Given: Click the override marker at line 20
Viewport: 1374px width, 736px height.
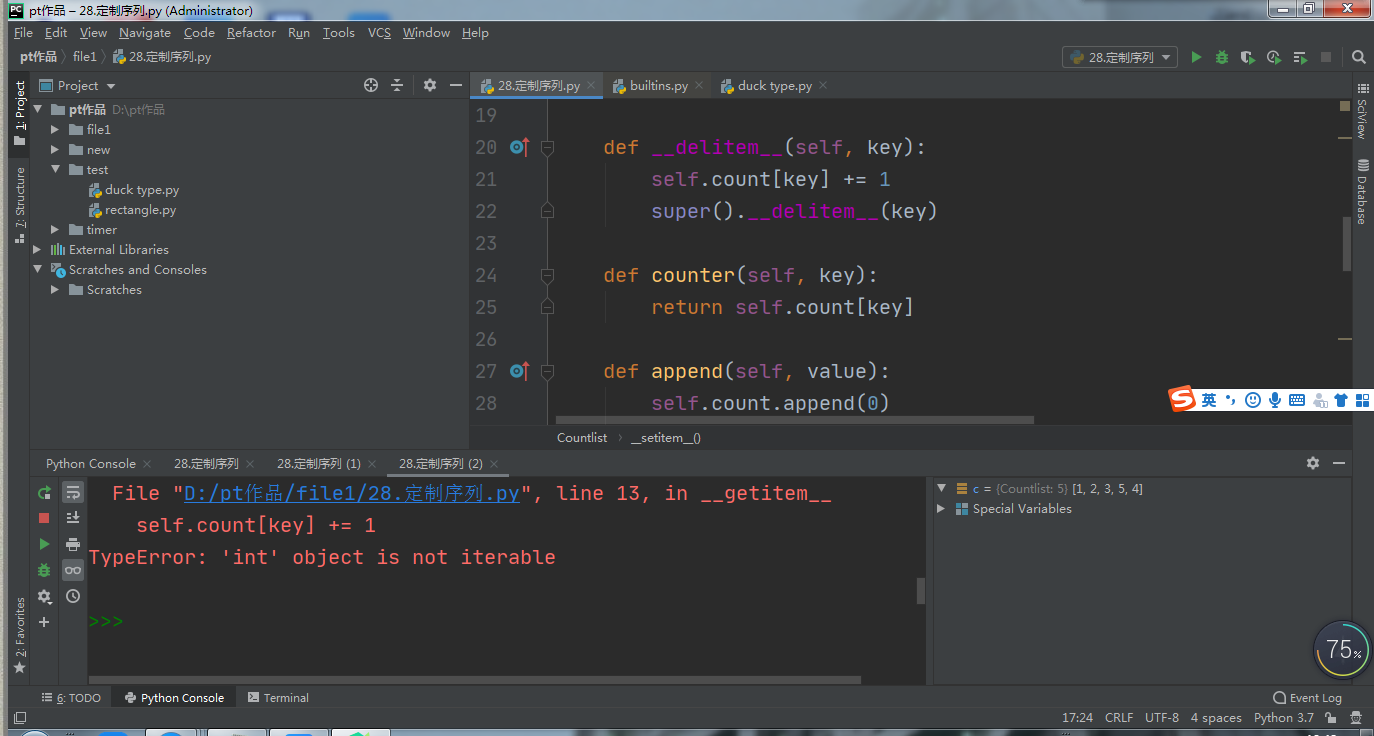Looking at the screenshot, I should pos(519,147).
